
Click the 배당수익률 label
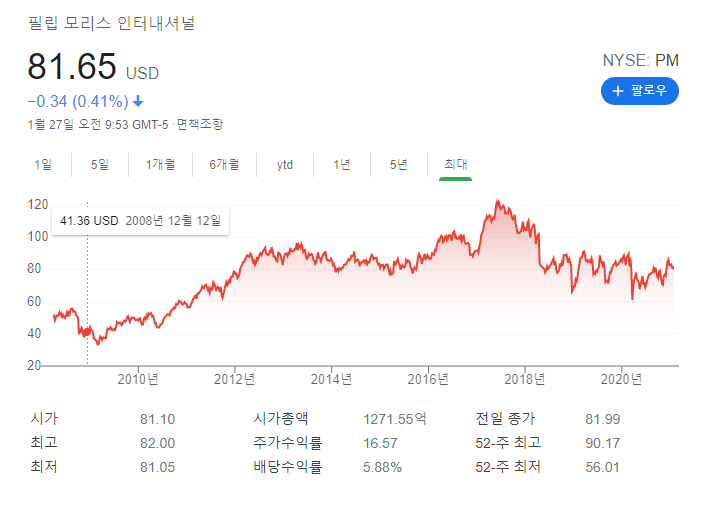point(288,467)
